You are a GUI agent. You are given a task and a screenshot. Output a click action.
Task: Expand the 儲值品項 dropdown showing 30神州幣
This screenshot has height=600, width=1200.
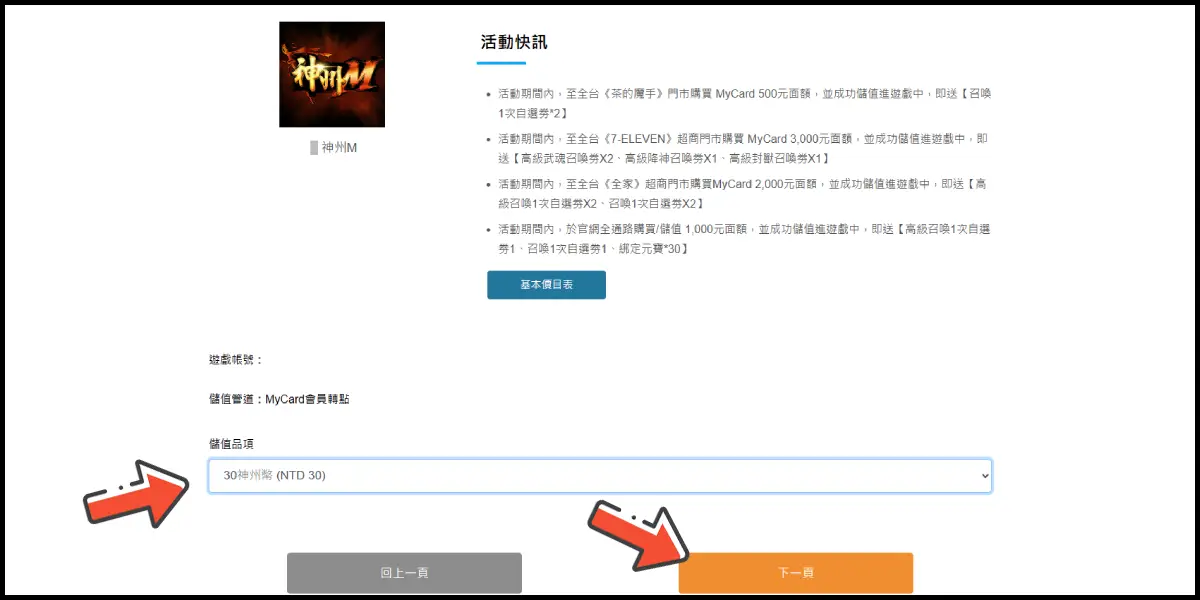pyautogui.click(x=600, y=475)
